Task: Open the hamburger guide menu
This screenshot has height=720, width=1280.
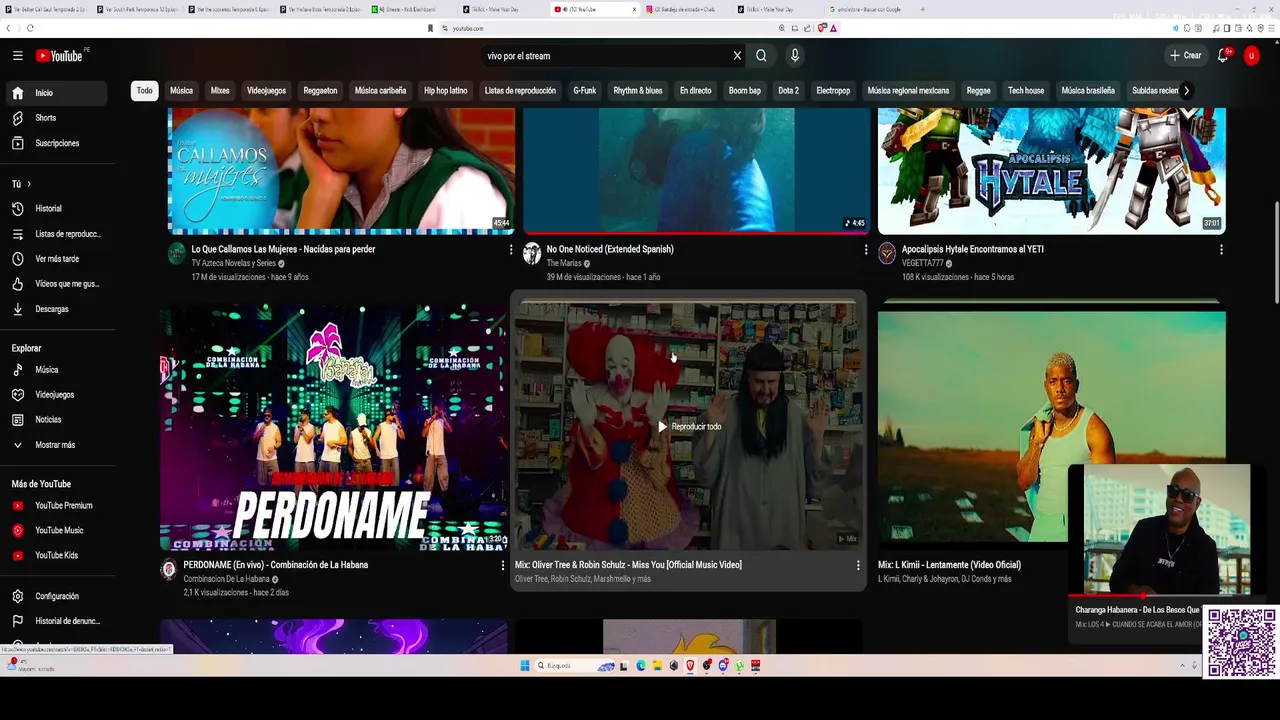Action: [17, 56]
